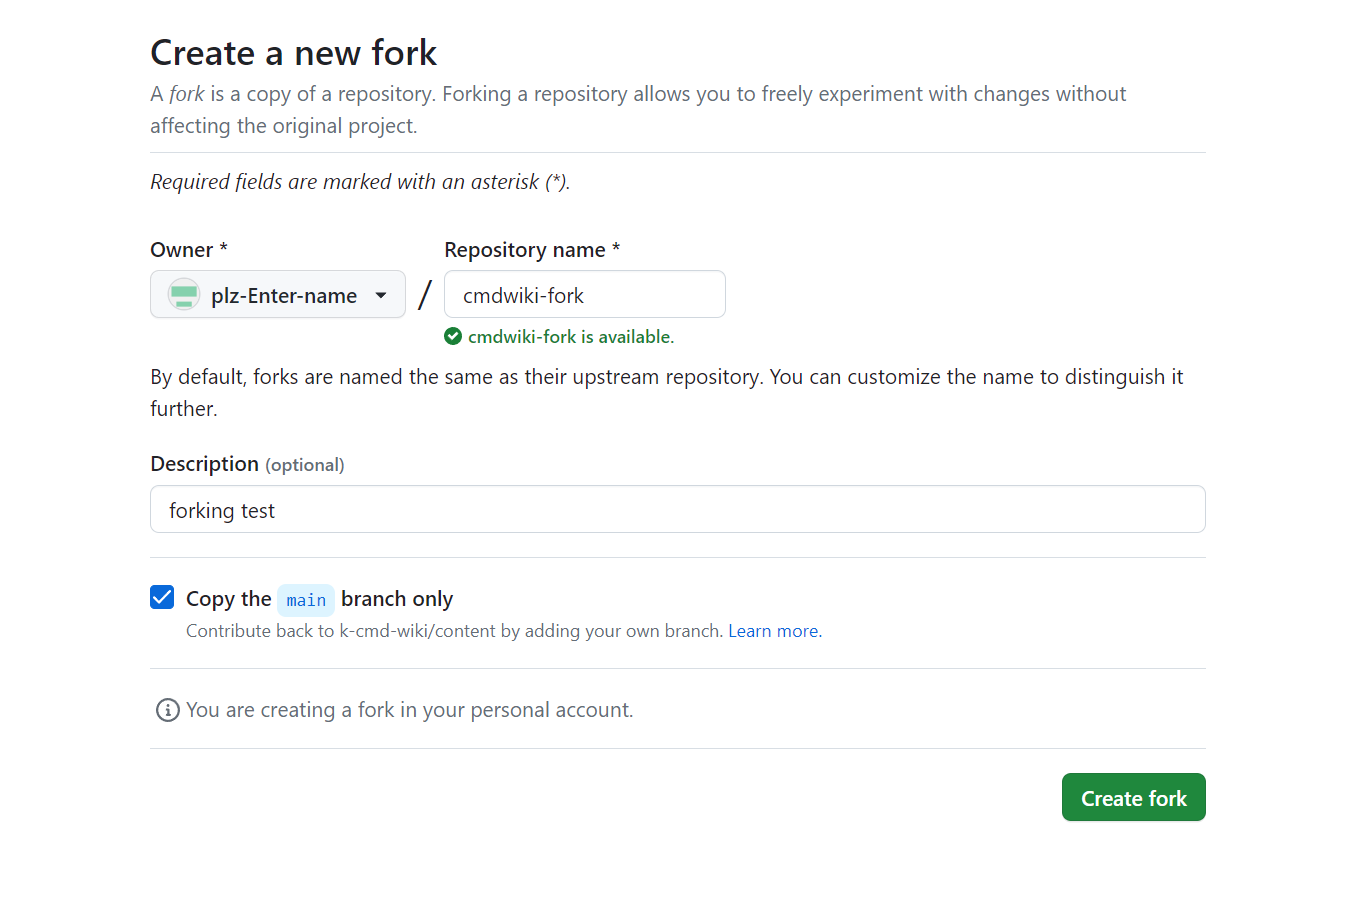The height and width of the screenshot is (911, 1369).
Task: Click the dropdown caret beside plz-Enter-name
Action: coord(381,294)
